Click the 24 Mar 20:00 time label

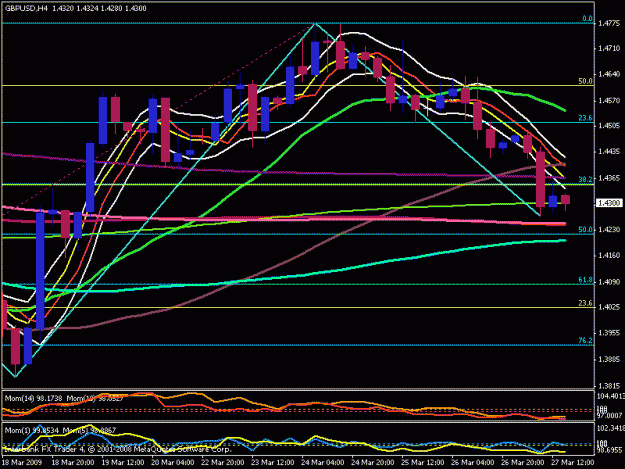click(x=373, y=463)
